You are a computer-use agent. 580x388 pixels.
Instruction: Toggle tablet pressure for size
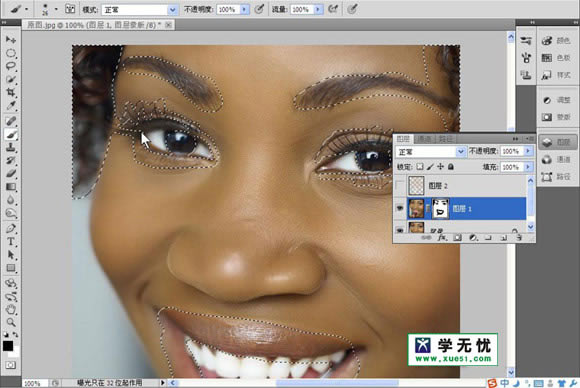pyautogui.click(x=353, y=9)
